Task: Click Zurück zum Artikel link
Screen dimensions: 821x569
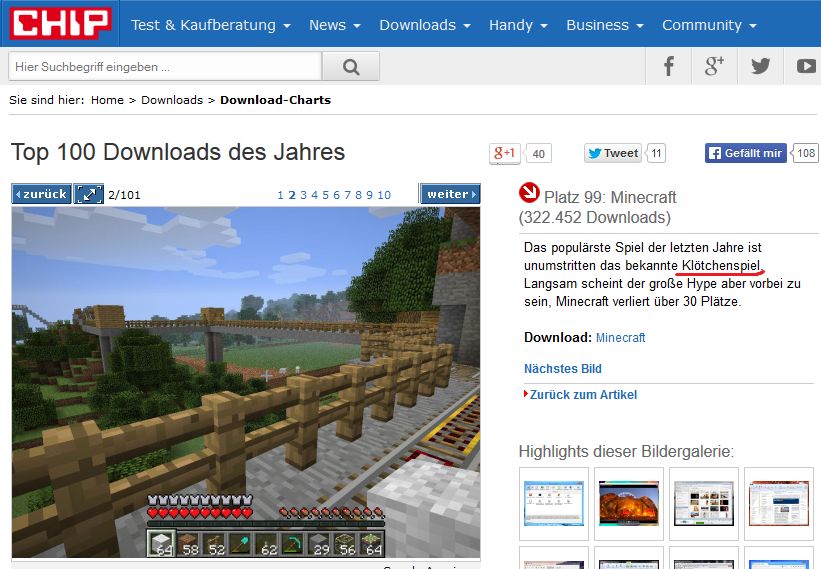Action: [x=583, y=395]
